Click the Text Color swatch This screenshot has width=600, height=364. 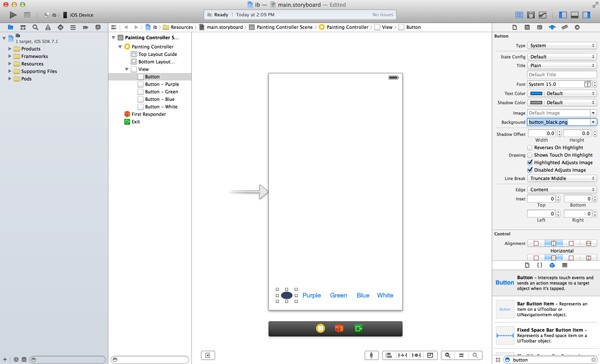click(x=536, y=93)
